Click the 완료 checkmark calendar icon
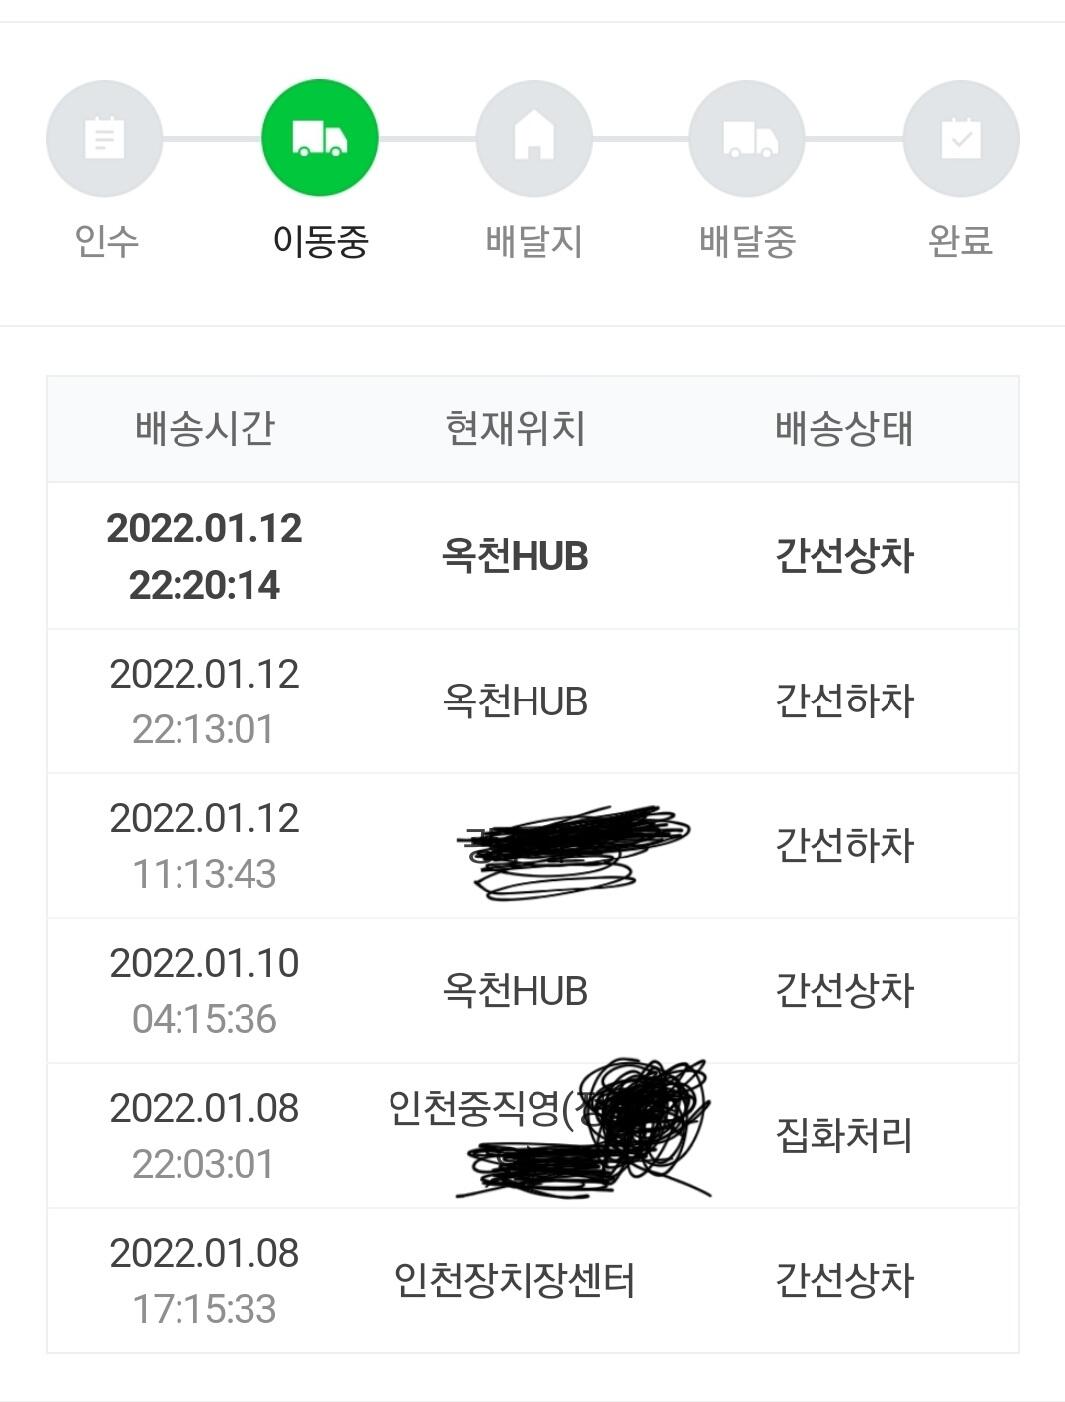1065x1402 pixels. [961, 138]
